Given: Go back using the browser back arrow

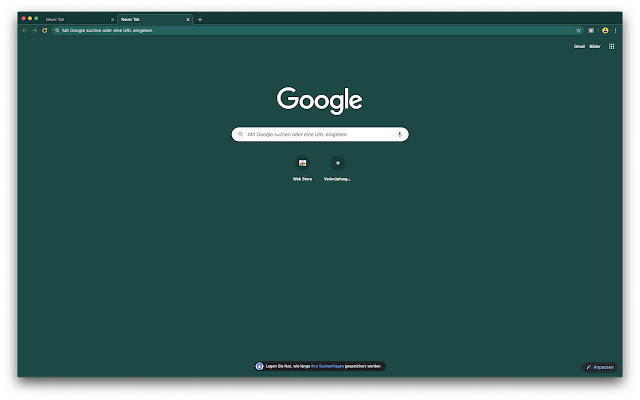Looking at the screenshot, I should (x=24, y=31).
